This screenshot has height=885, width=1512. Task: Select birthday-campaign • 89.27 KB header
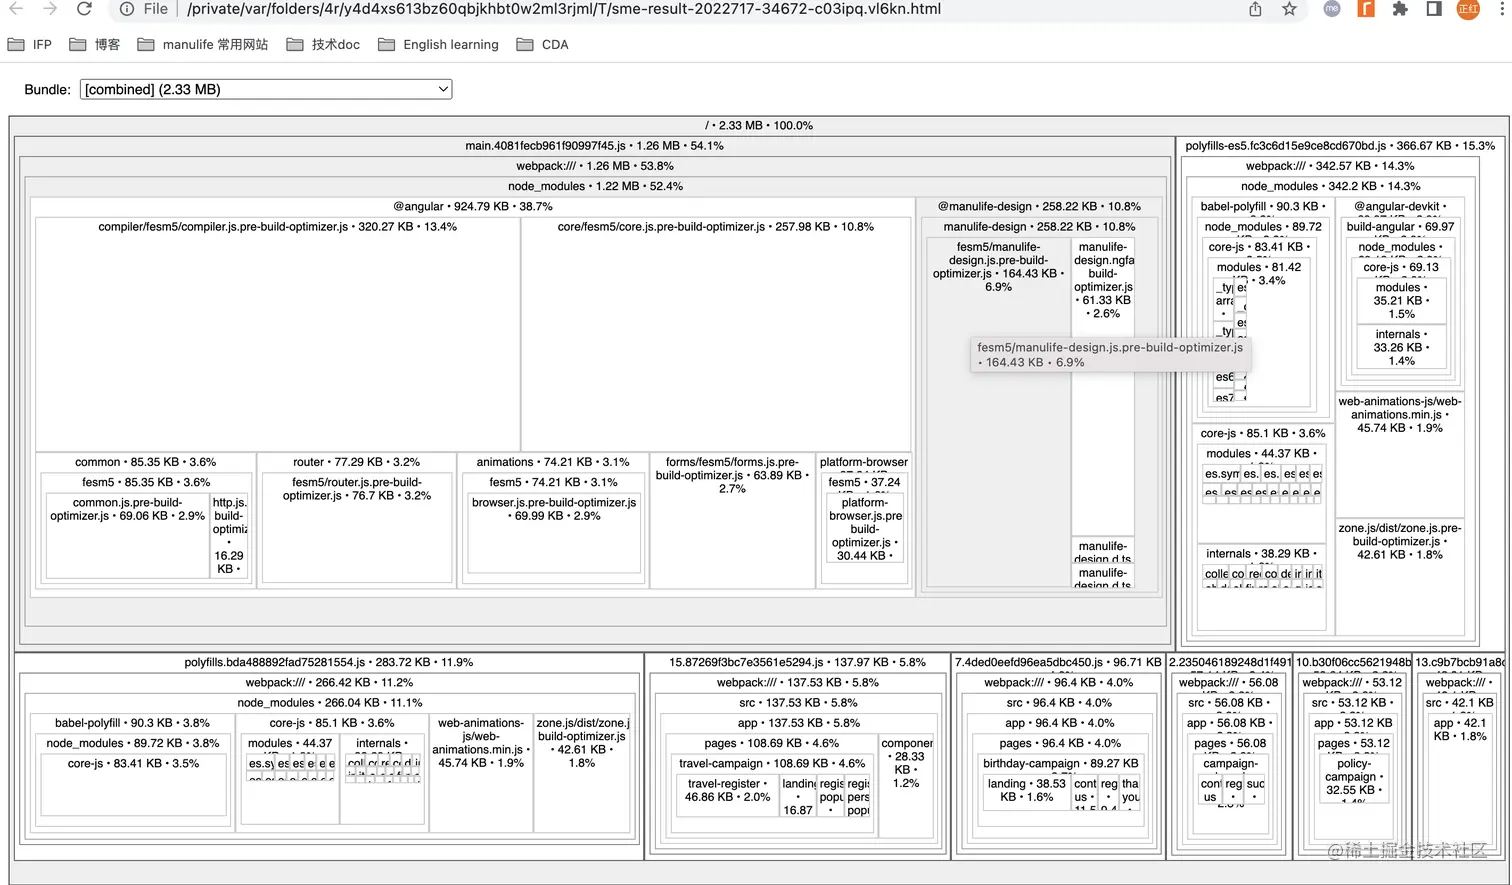click(1061, 763)
